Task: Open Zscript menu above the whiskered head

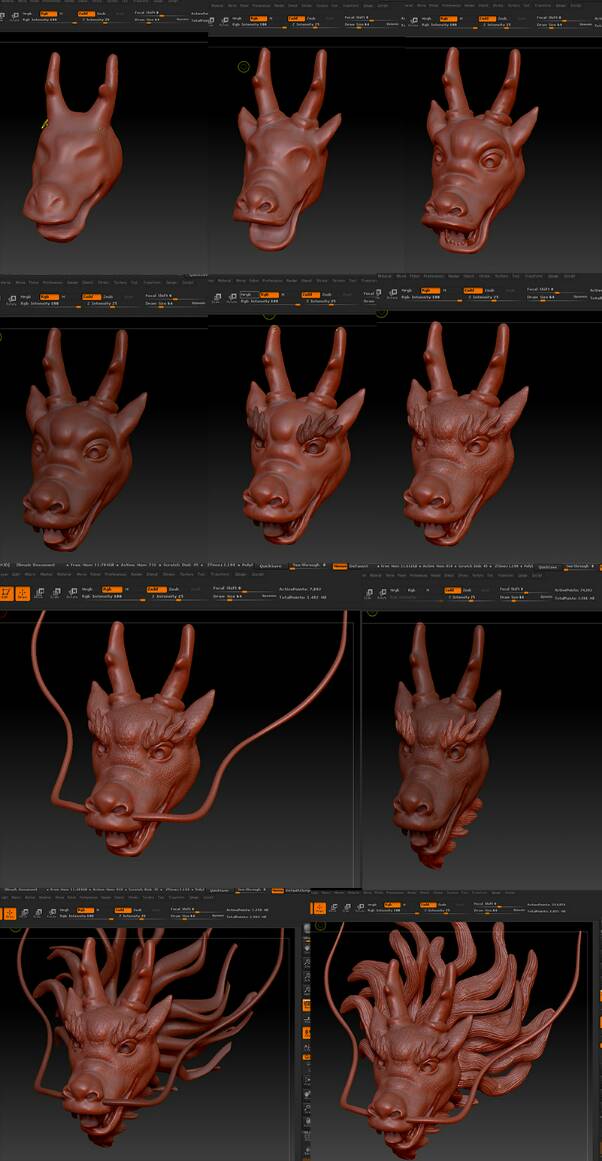Action: 258,574
